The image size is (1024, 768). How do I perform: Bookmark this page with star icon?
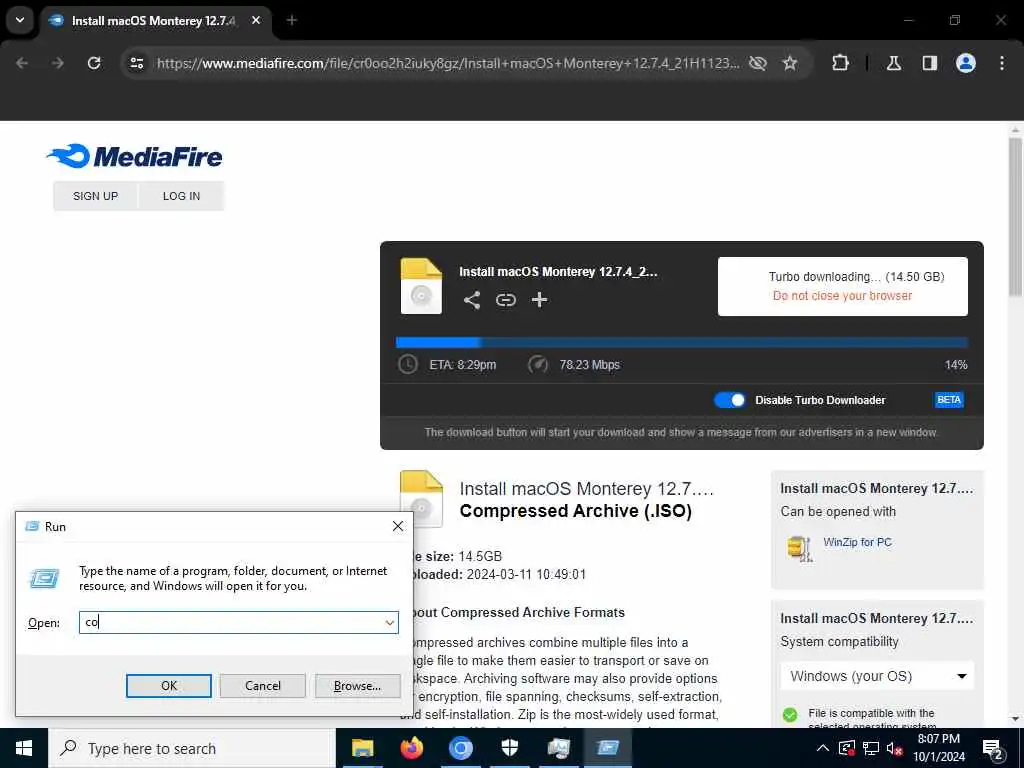pyautogui.click(x=790, y=63)
